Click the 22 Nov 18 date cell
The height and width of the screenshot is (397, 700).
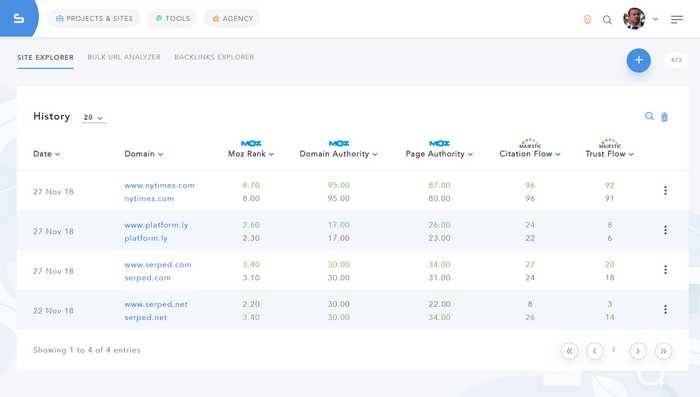point(53,311)
